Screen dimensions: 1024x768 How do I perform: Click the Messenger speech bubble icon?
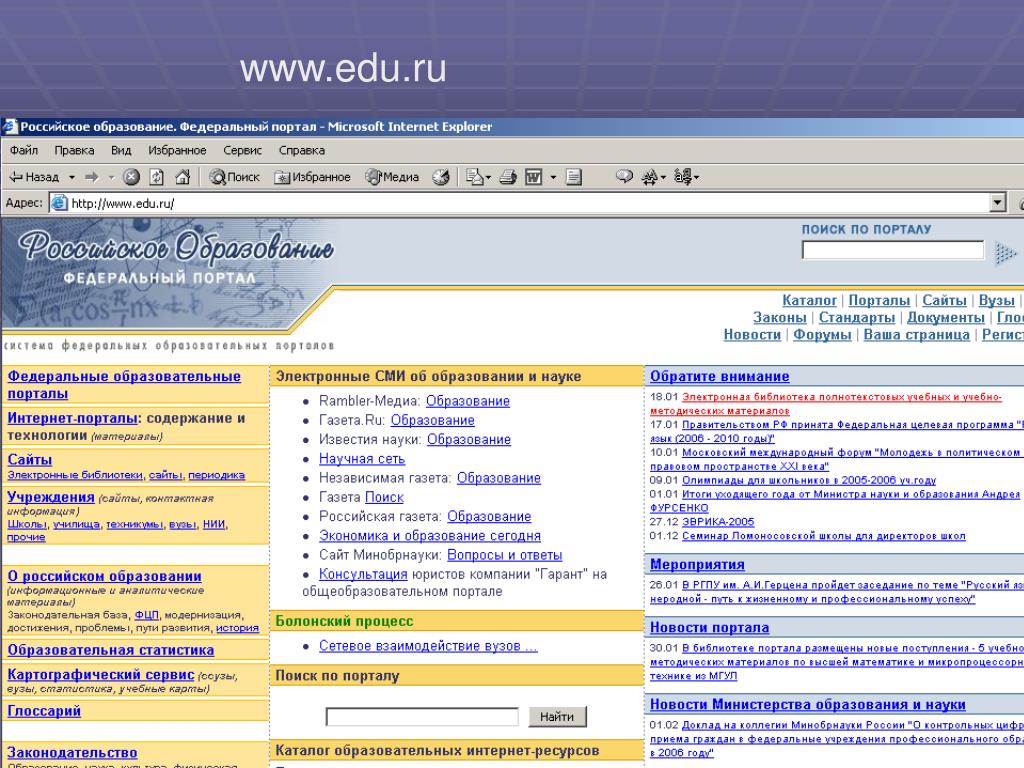coord(624,176)
